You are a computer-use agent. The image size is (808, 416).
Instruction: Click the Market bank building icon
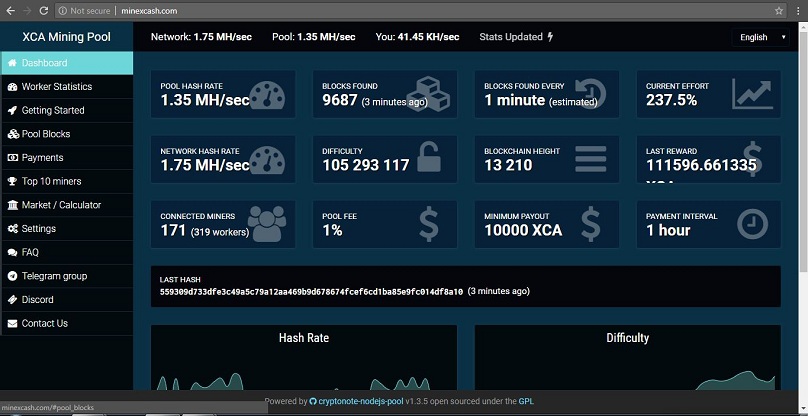[x=12, y=205]
